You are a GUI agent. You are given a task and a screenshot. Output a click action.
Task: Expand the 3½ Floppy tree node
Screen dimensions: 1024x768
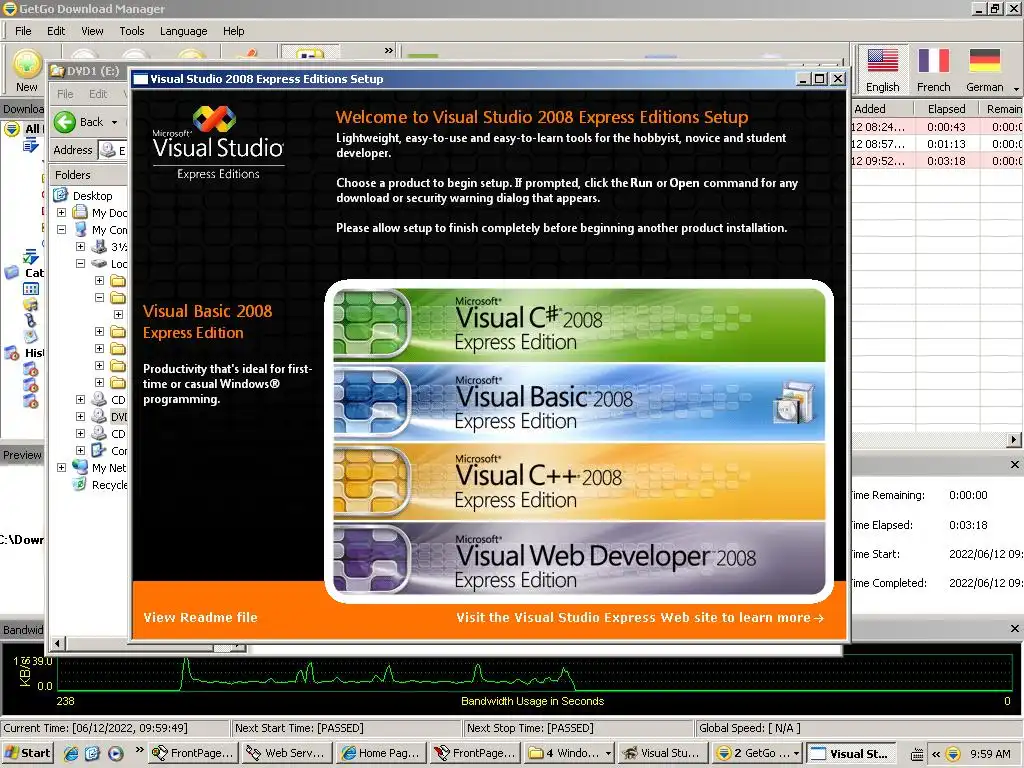80,247
